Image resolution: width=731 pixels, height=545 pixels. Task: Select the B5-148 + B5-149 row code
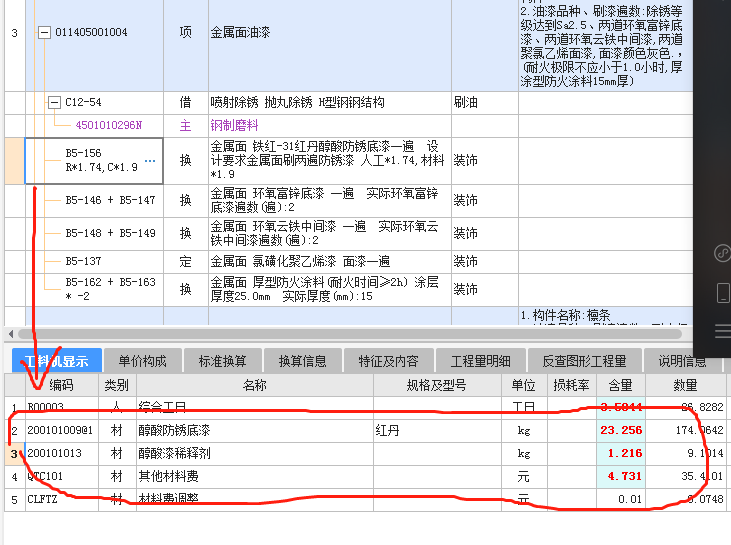[x=110, y=233]
